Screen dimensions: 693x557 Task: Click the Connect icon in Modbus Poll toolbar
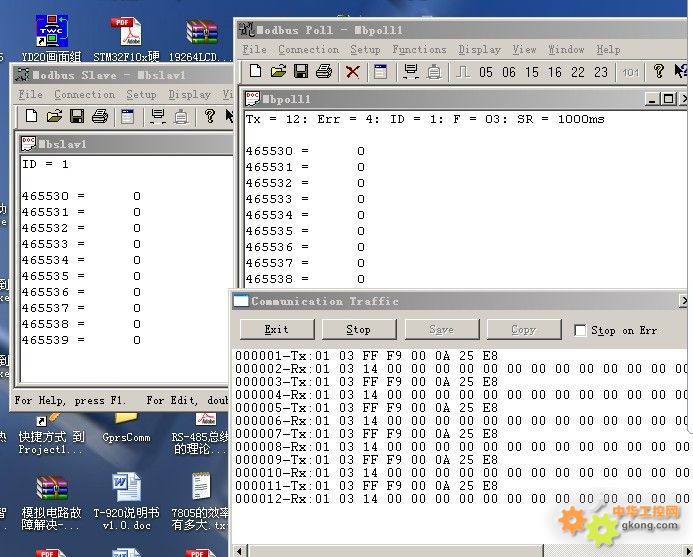(411, 71)
